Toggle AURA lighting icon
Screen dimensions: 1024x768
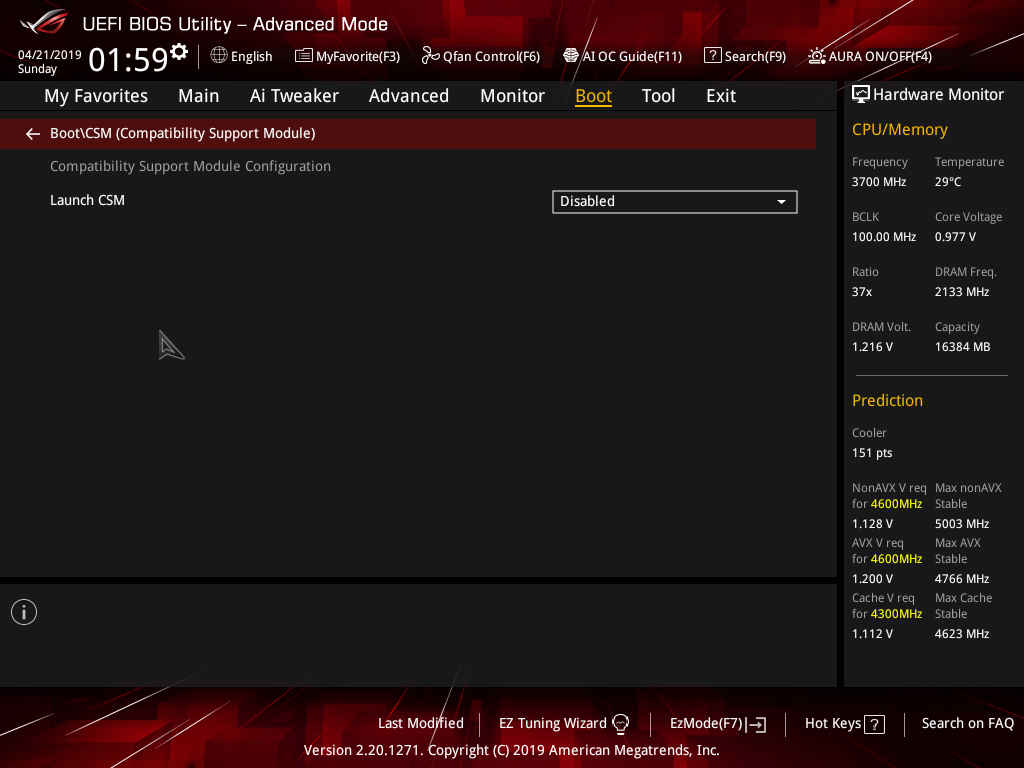coord(816,56)
